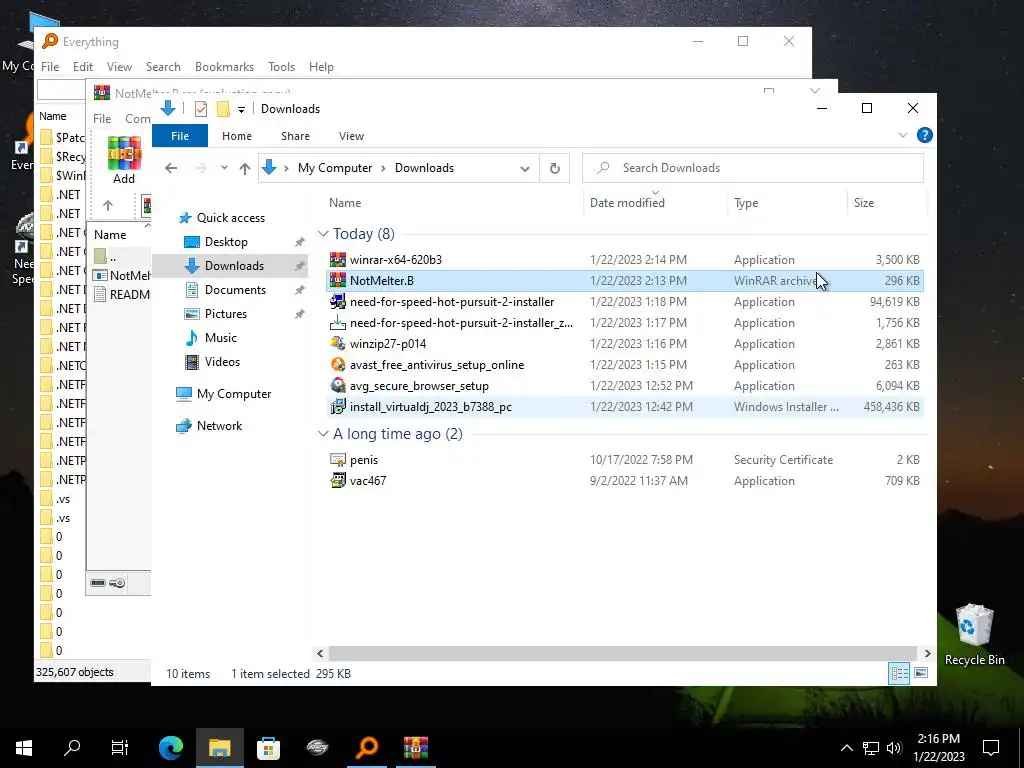The image size is (1024, 768).
Task: Click Properties icon in quick access toolbar
Action: tap(200, 109)
